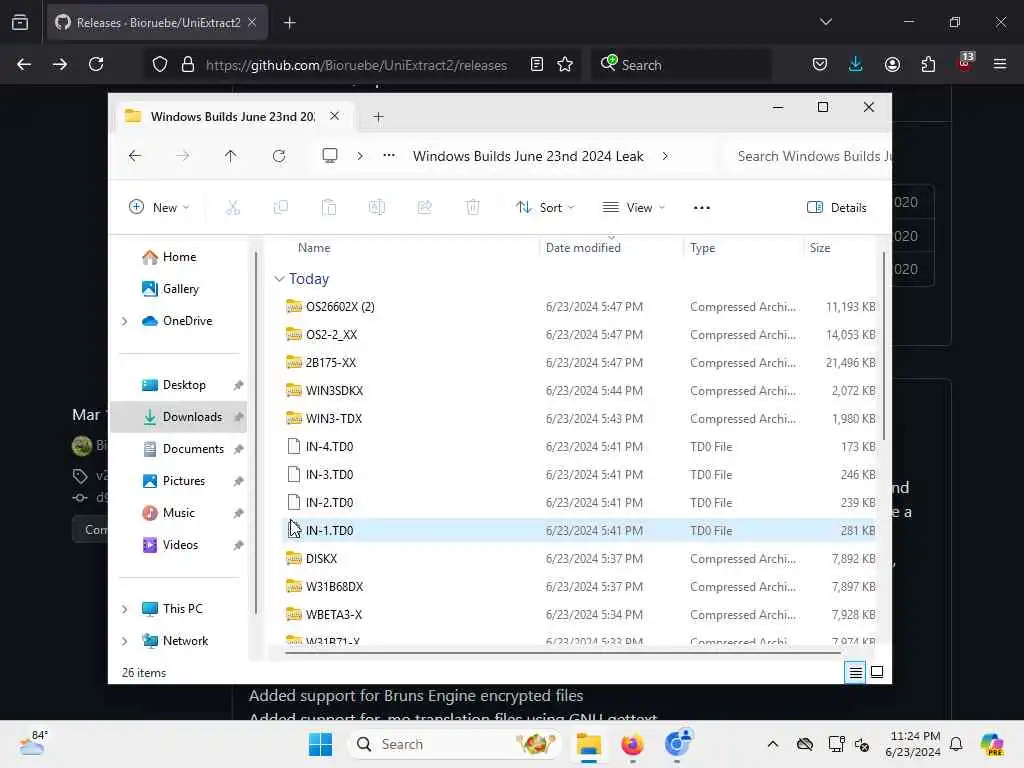The height and width of the screenshot is (768, 1024).
Task: Open weather widget on taskbar
Action: (x=33, y=743)
